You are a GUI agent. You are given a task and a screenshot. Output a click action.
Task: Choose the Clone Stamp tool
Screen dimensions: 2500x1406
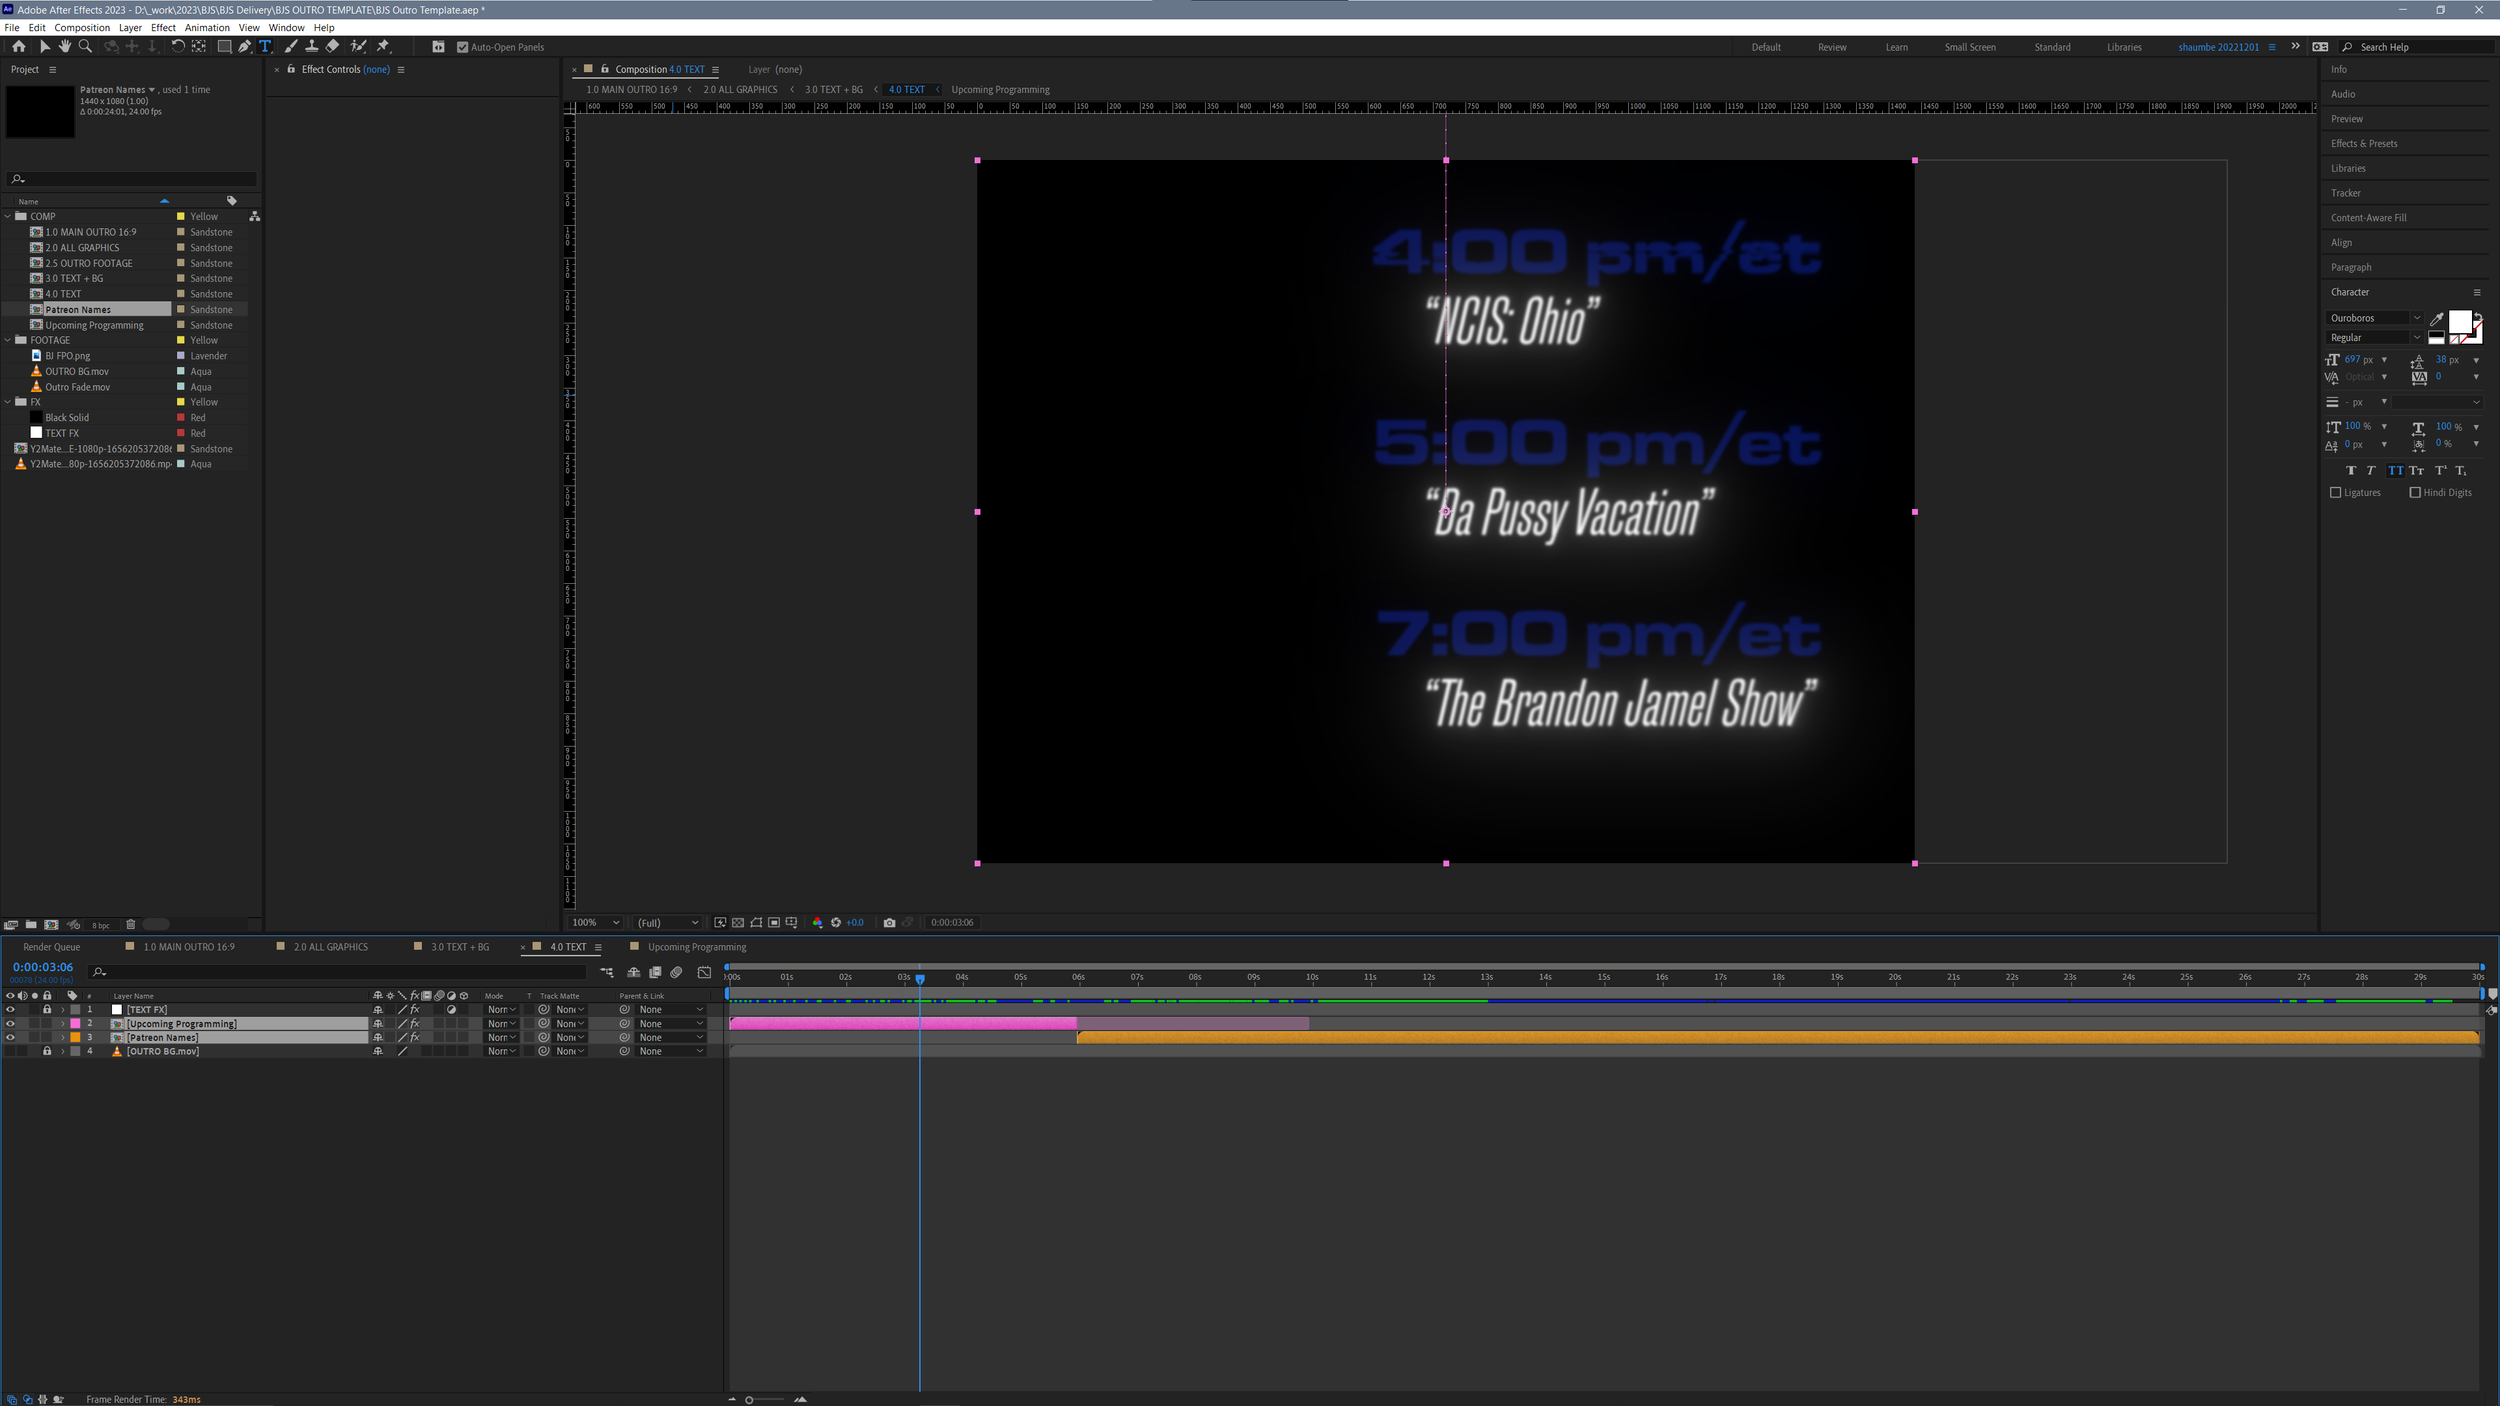(x=312, y=46)
